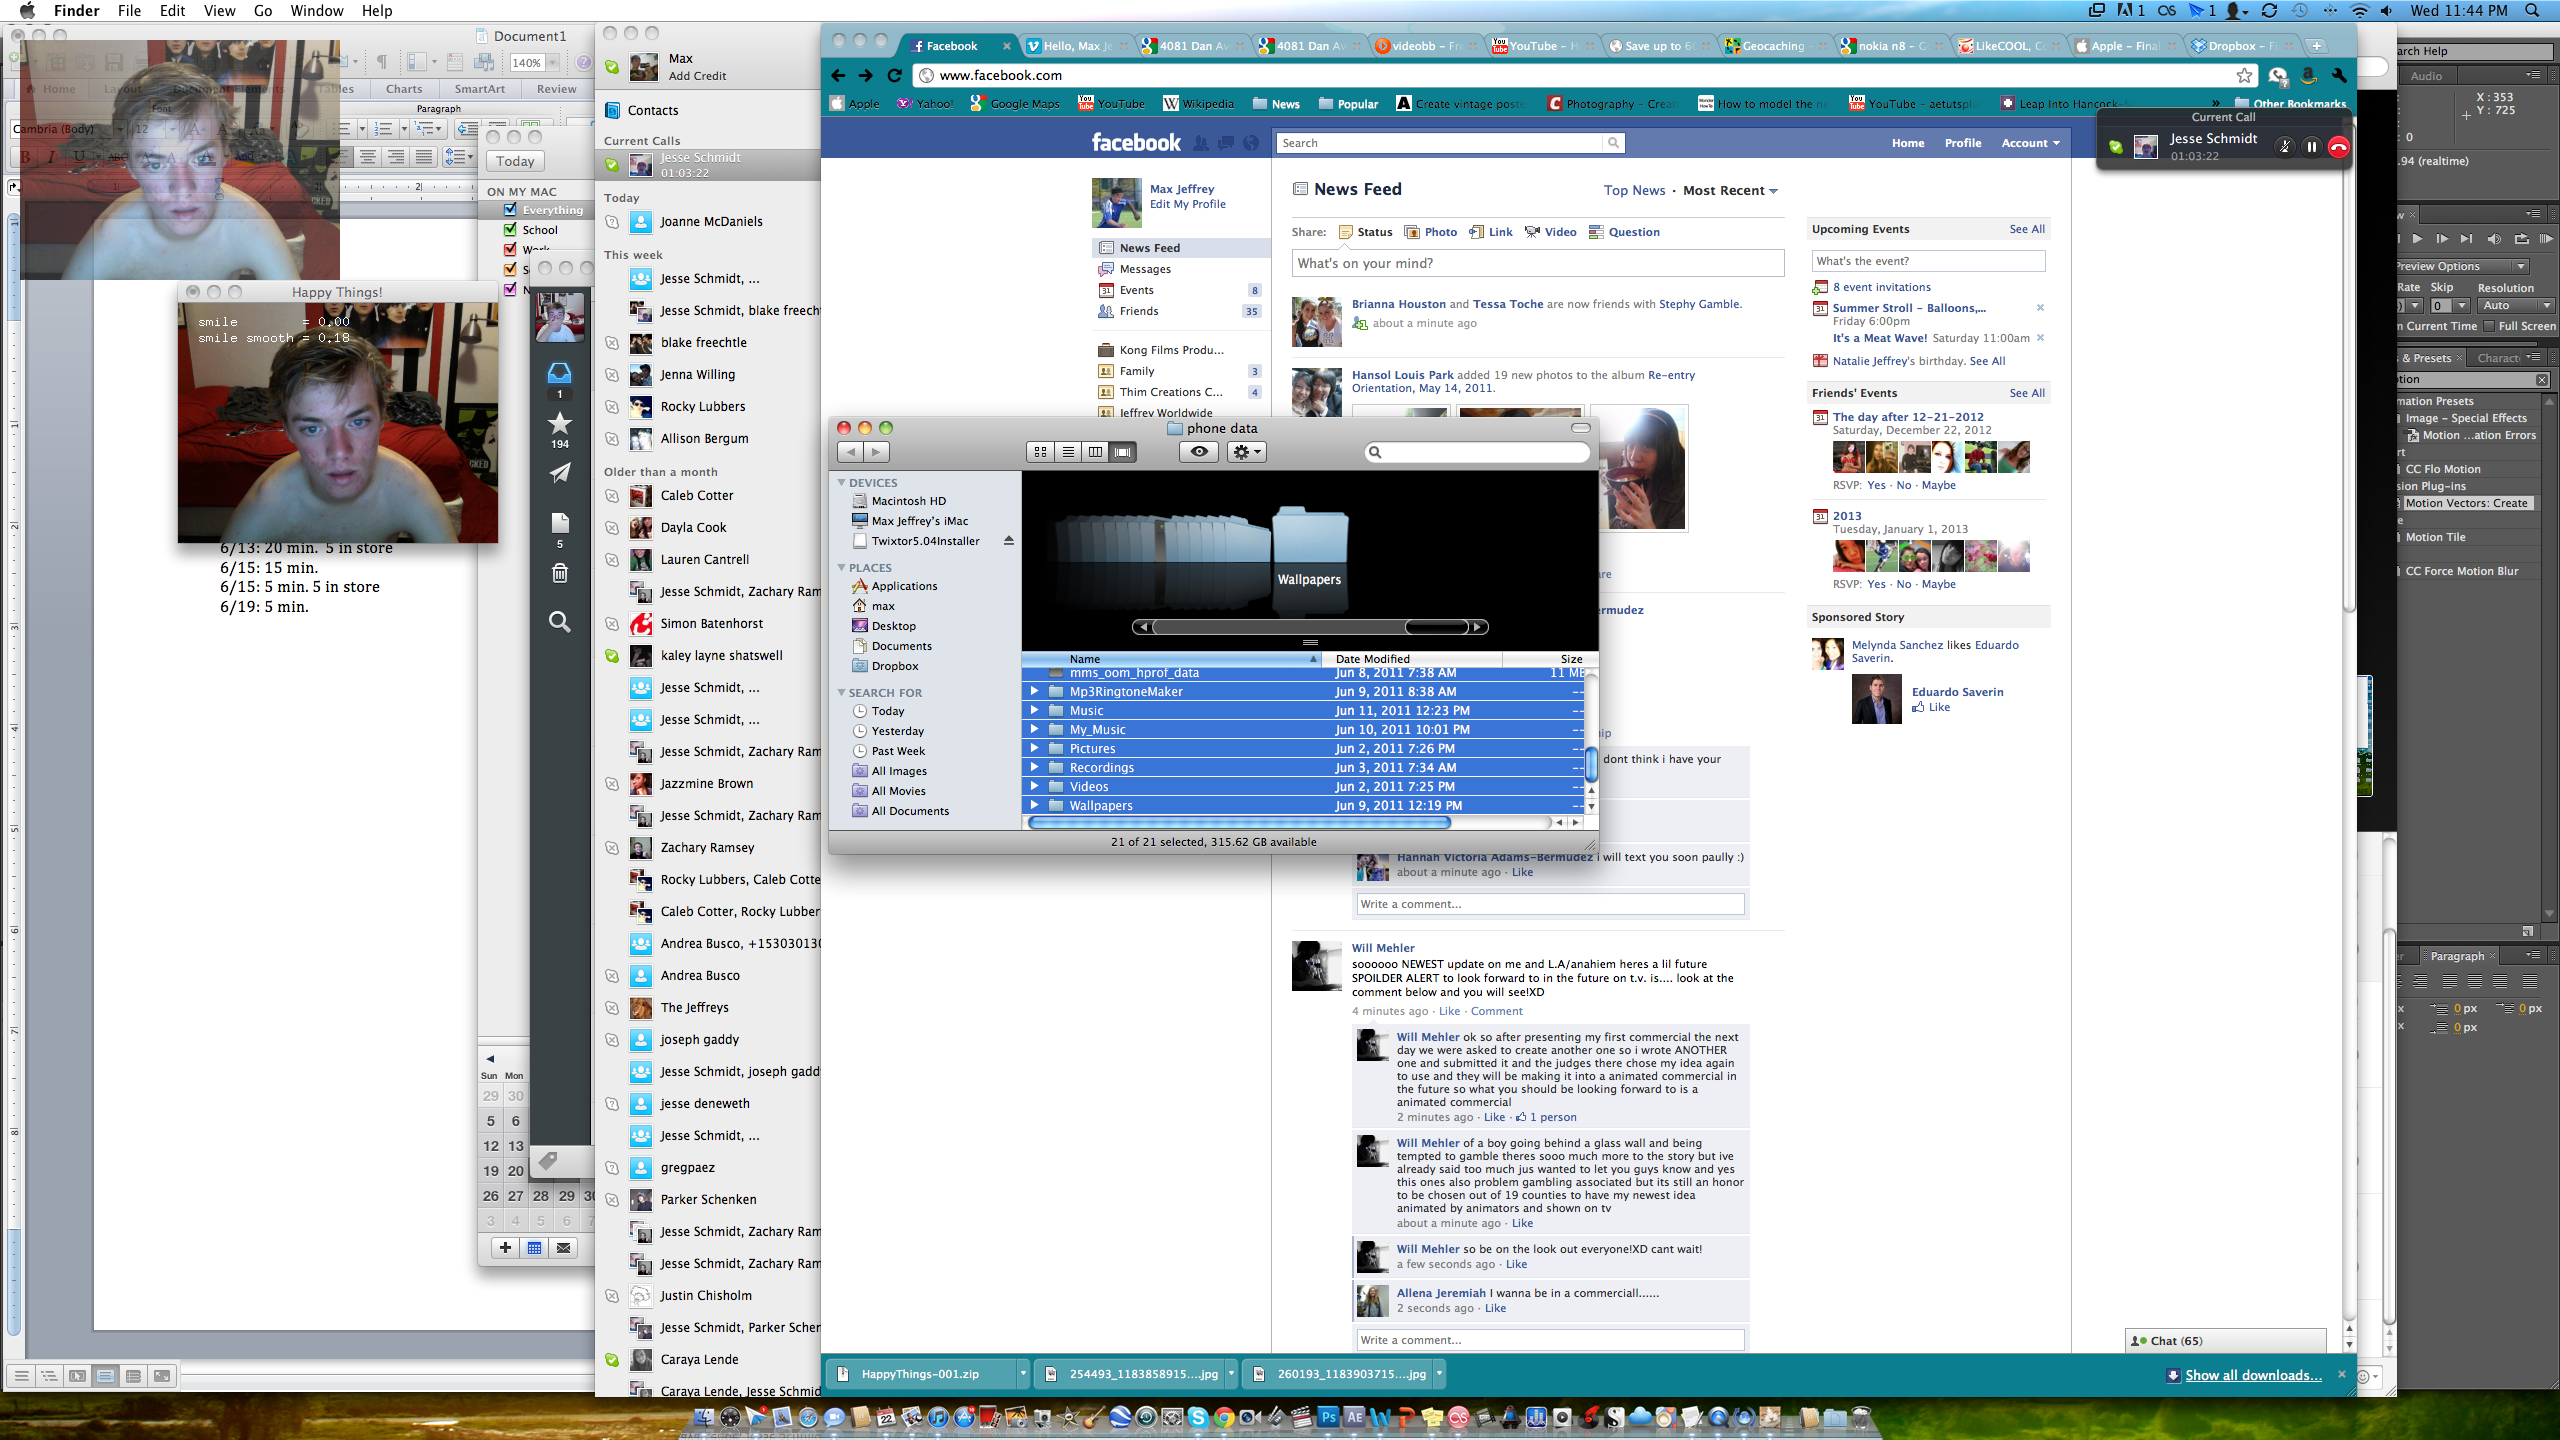Open the Facebook Profile link
Screen dimensions: 2560x1440
point(1962,143)
